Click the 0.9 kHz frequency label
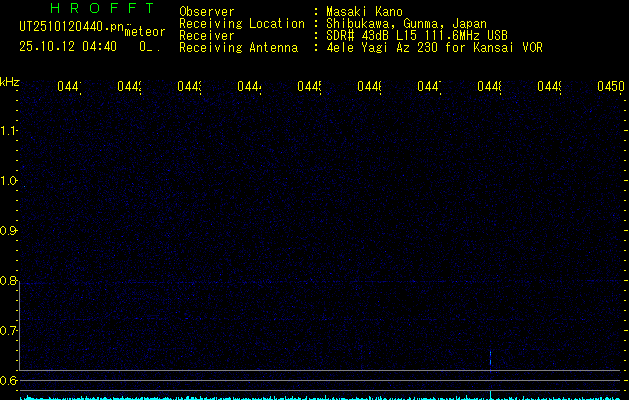 pyautogui.click(x=9, y=231)
